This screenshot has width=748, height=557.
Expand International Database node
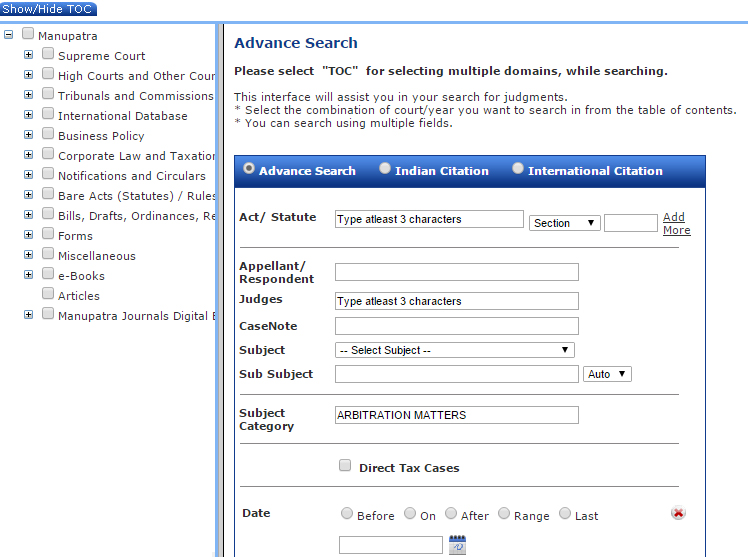pos(29,115)
